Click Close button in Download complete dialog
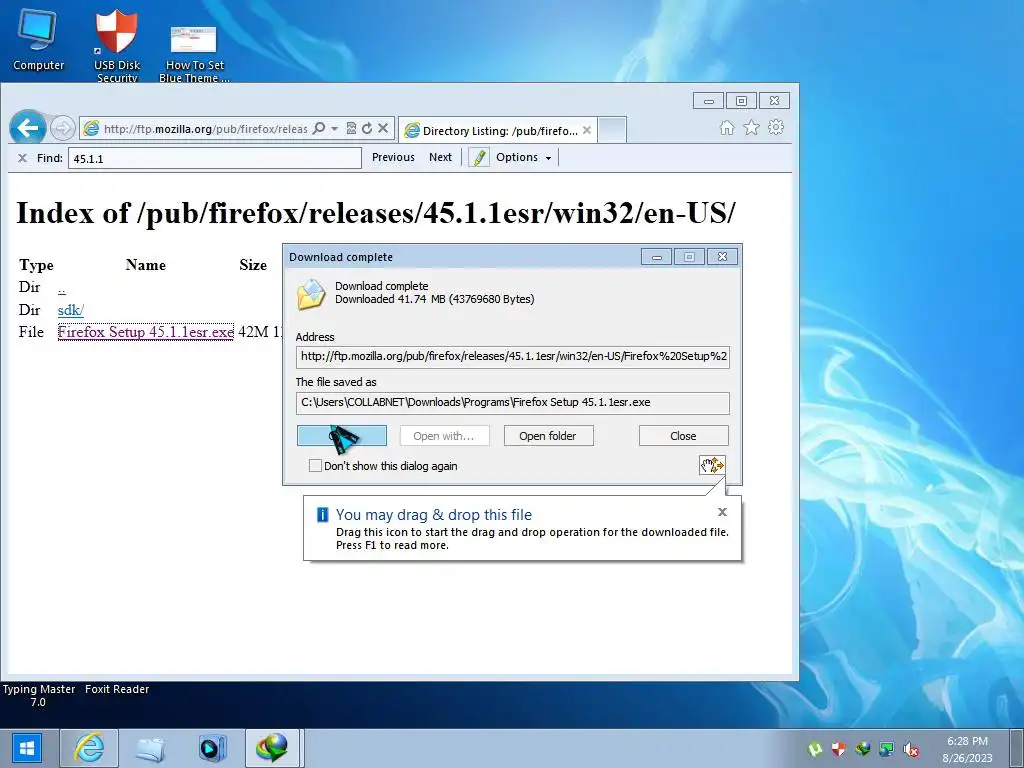Image resolution: width=1024 pixels, height=768 pixels. pos(683,436)
